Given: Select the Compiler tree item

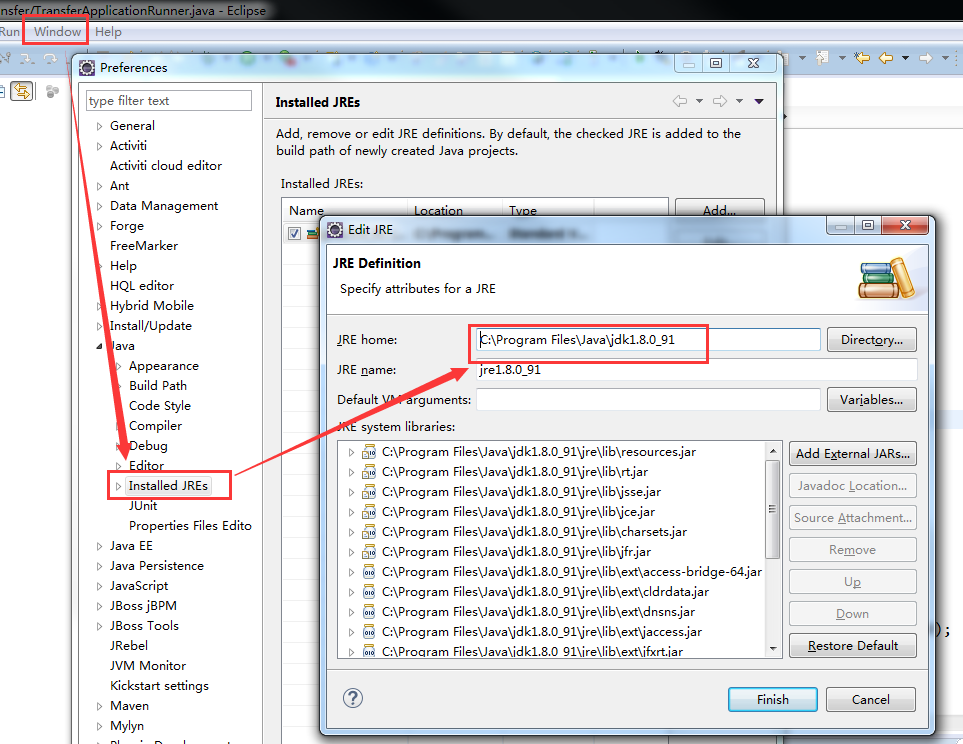Looking at the screenshot, I should pos(155,426).
